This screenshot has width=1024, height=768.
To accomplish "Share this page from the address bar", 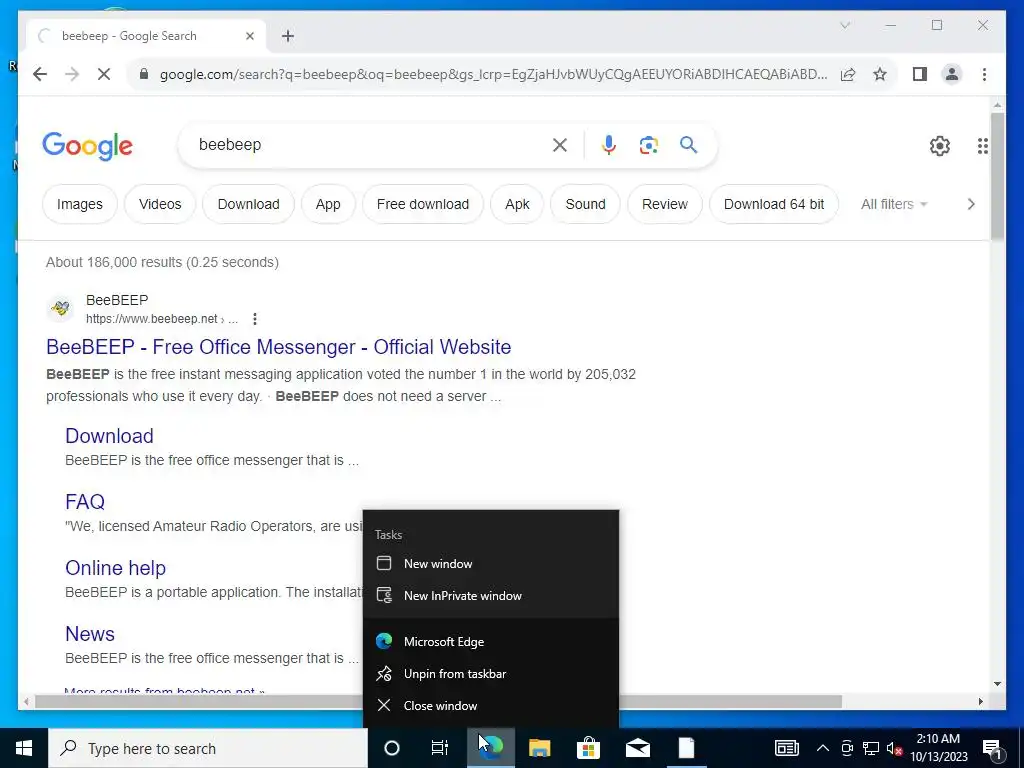I will click(x=848, y=74).
